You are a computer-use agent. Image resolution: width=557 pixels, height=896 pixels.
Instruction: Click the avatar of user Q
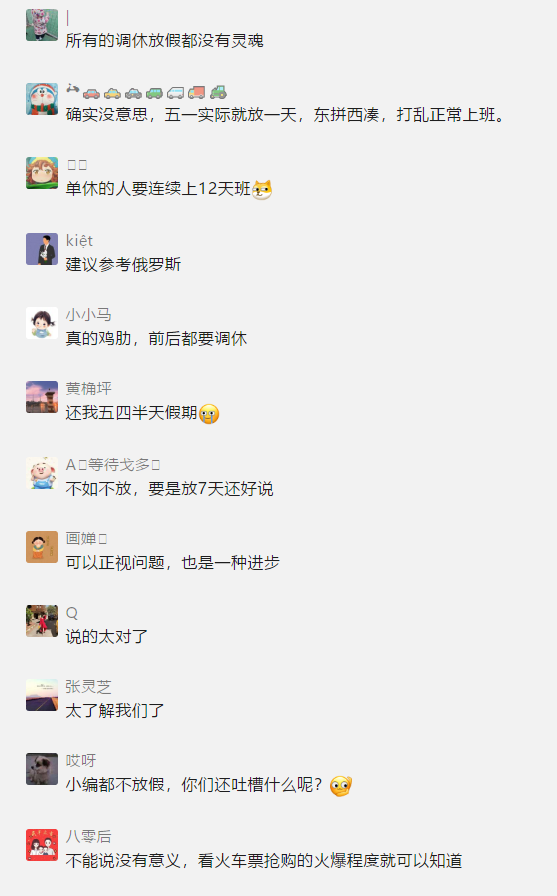pos(42,621)
